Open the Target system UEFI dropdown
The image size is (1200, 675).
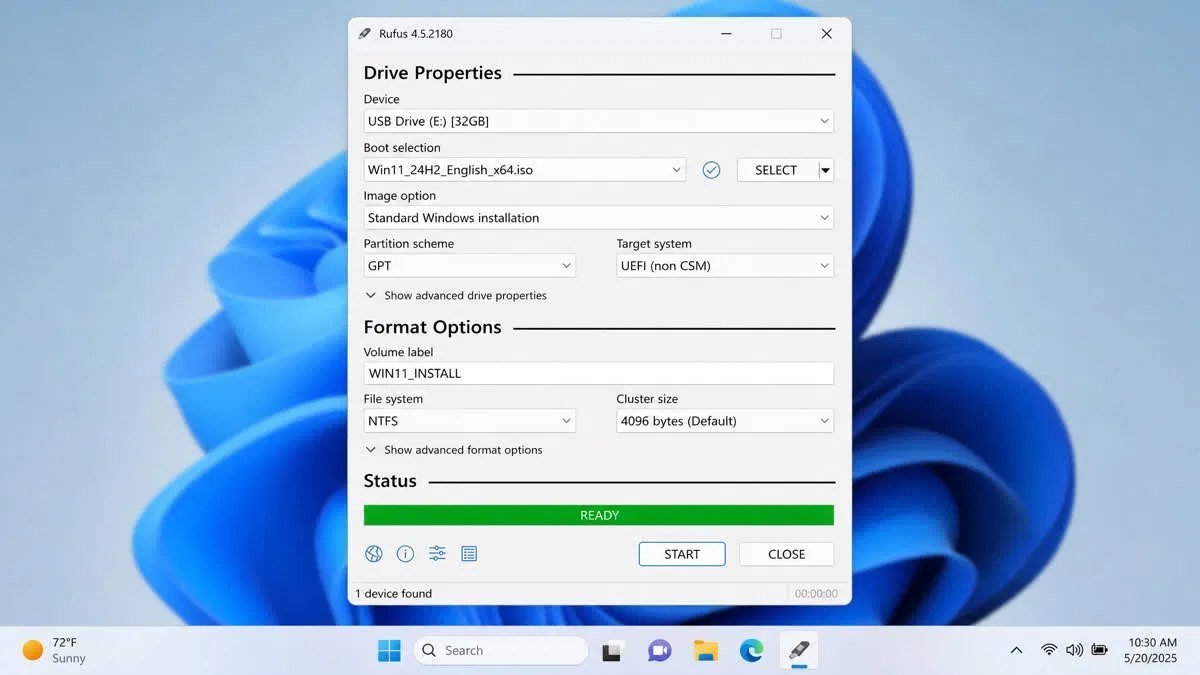(725, 266)
